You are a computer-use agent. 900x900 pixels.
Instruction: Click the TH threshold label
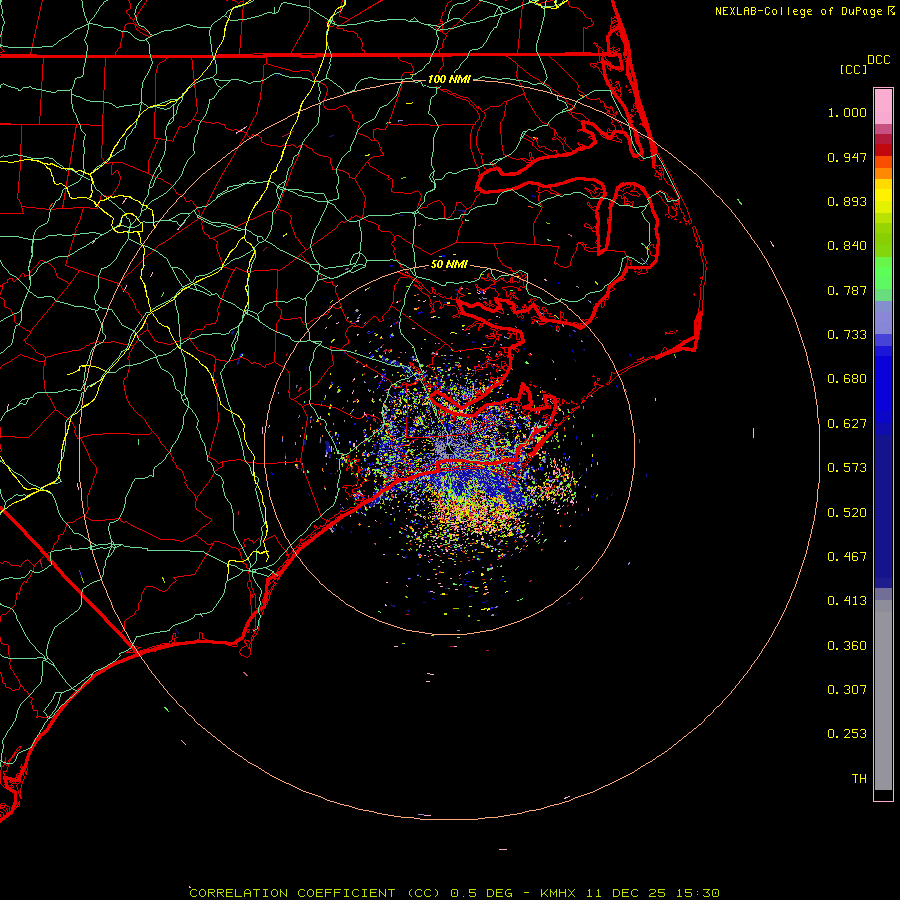click(859, 779)
